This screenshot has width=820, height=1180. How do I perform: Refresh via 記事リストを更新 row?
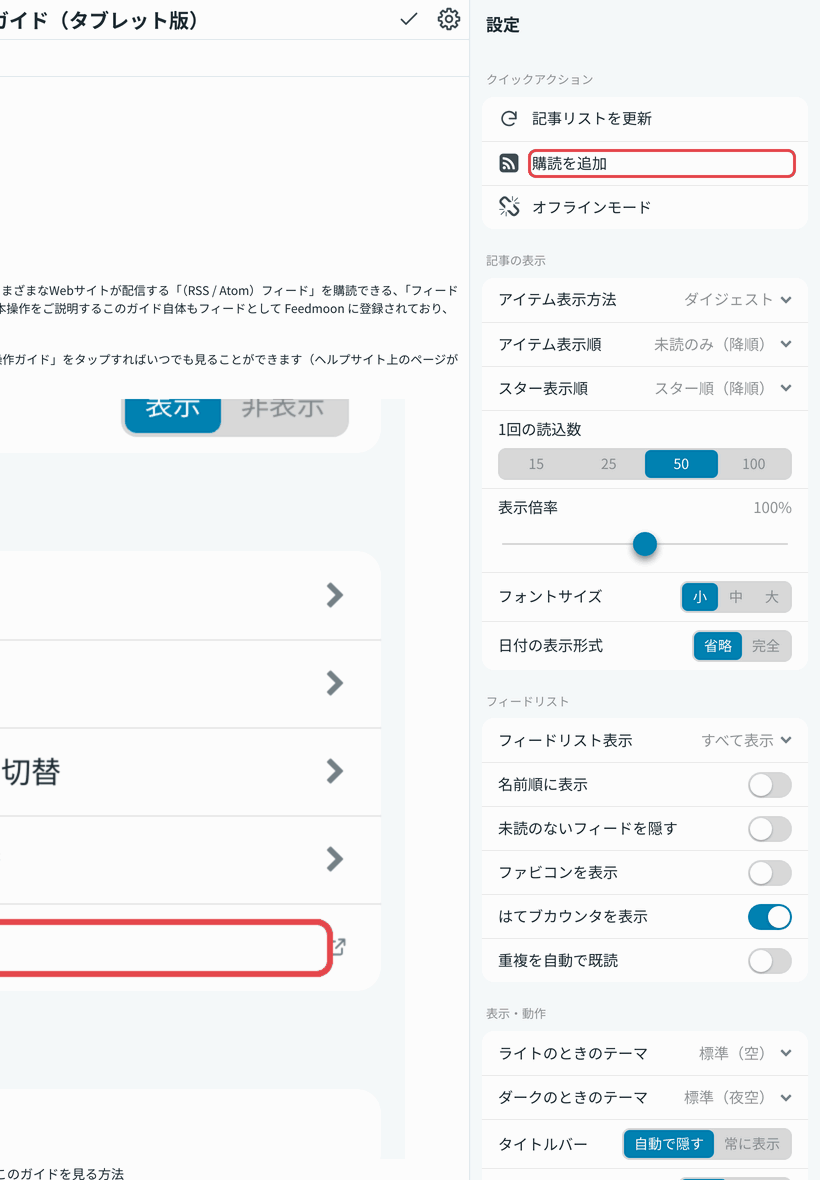645,119
